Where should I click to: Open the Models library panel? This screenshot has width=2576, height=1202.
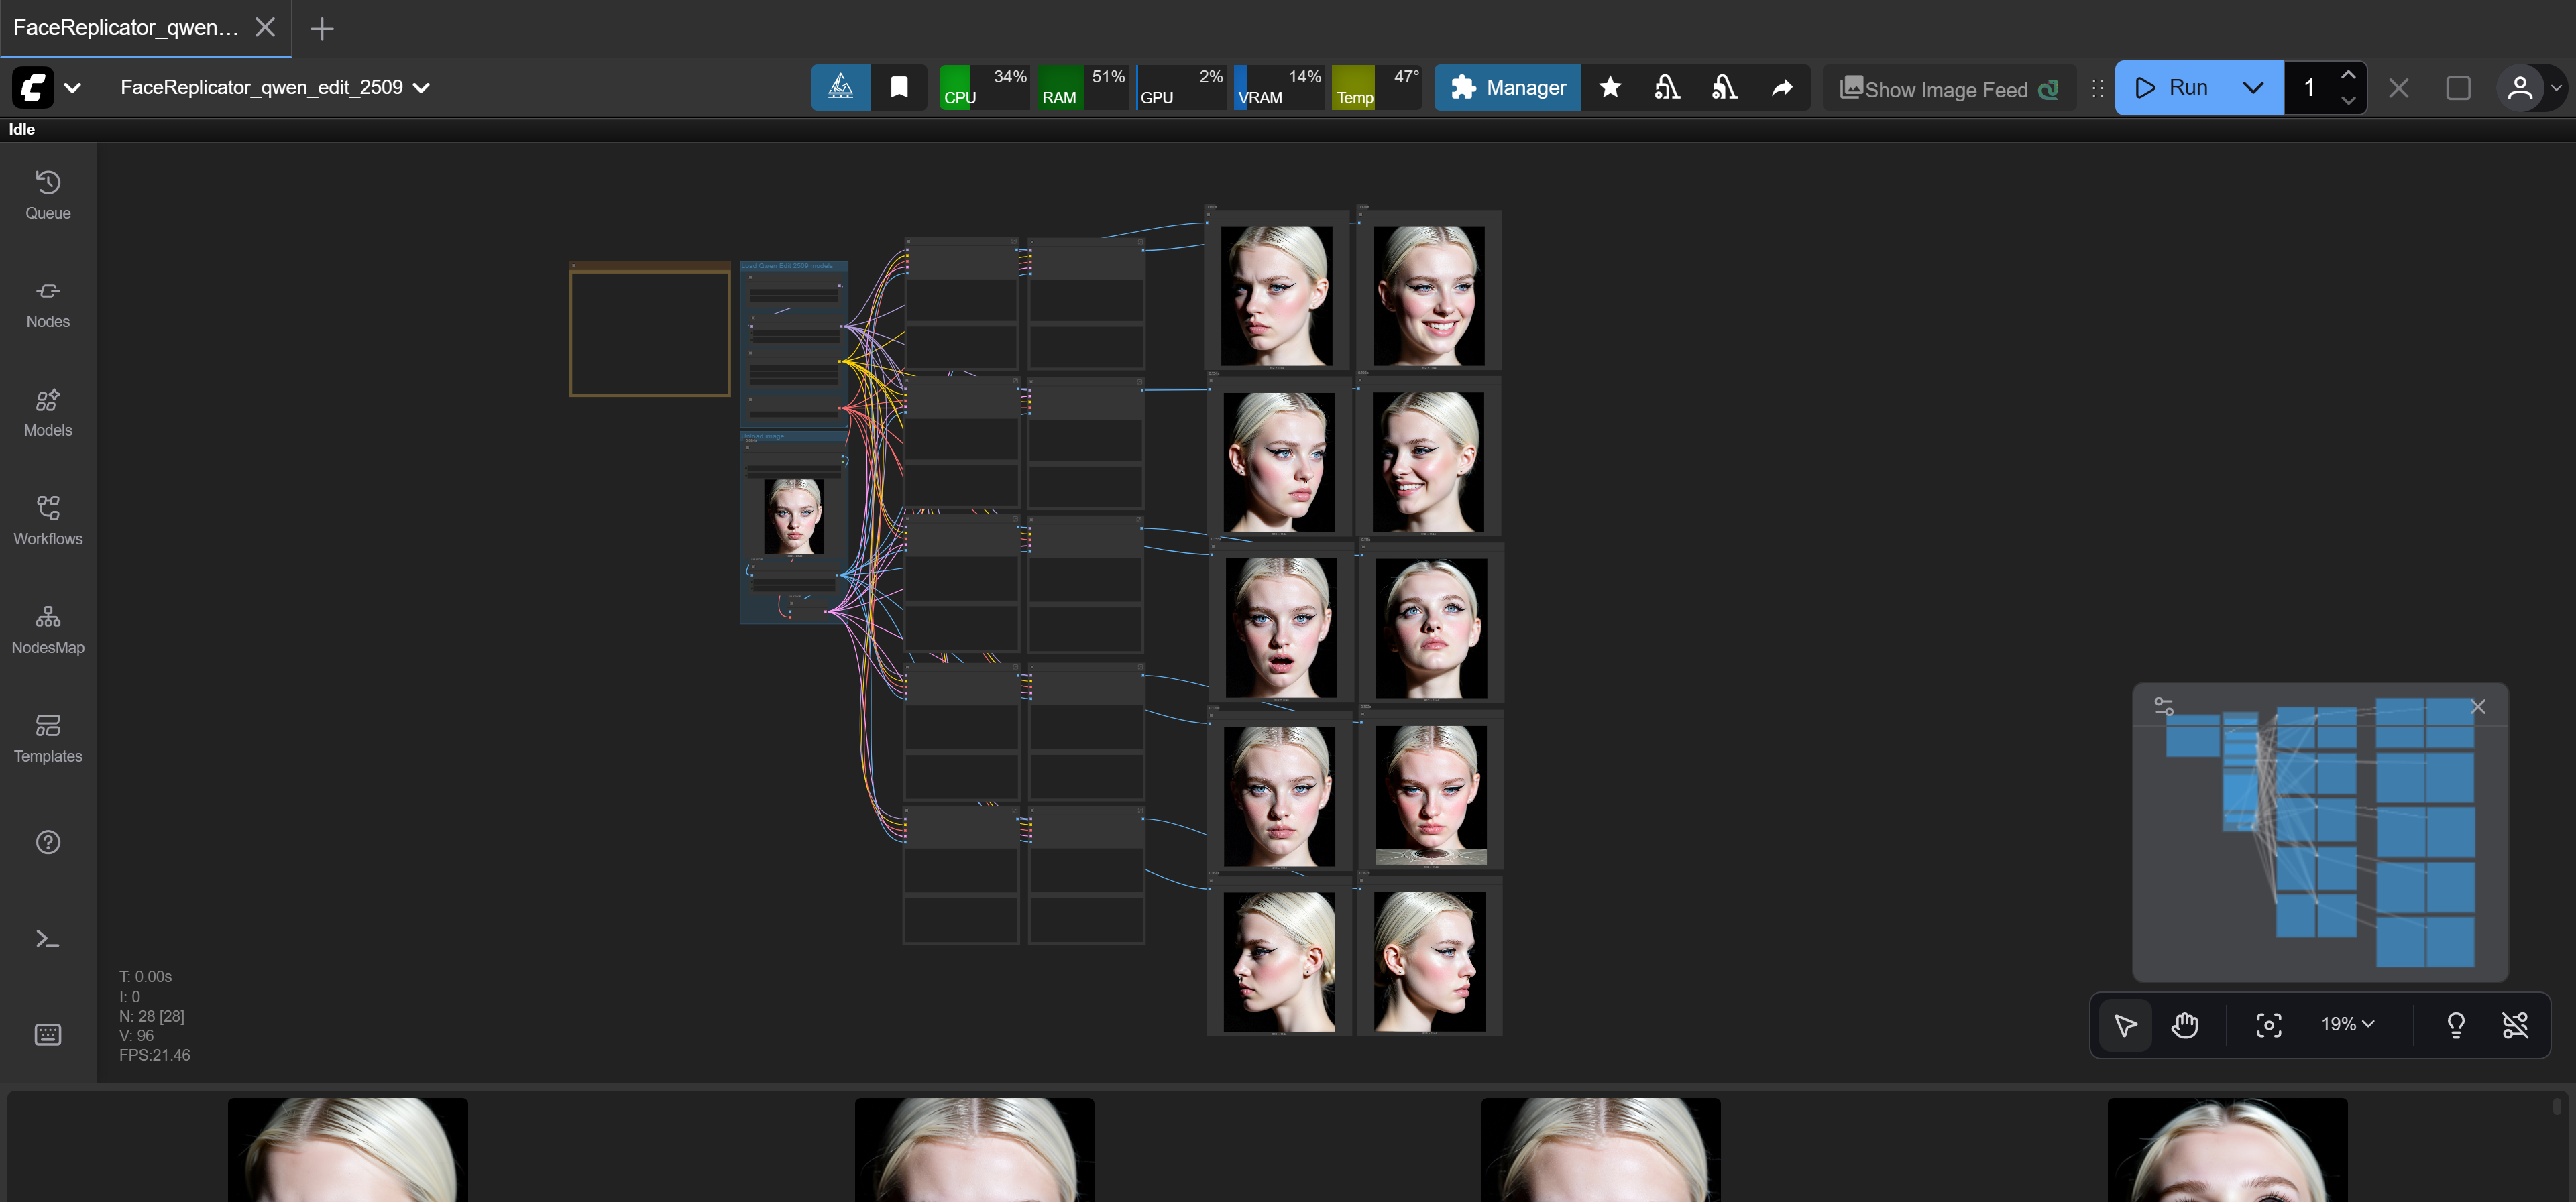point(48,413)
